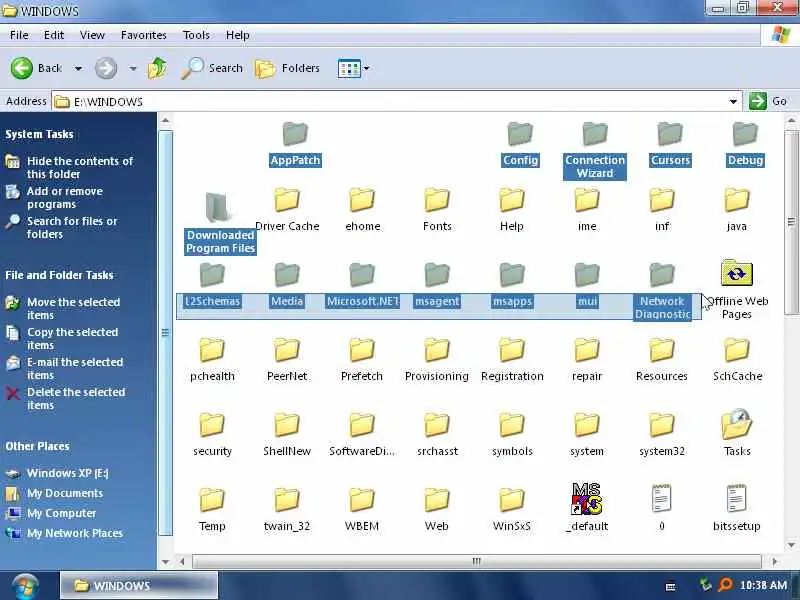This screenshot has width=800, height=600.
Task: Select the Fonts folder
Action: click(437, 210)
